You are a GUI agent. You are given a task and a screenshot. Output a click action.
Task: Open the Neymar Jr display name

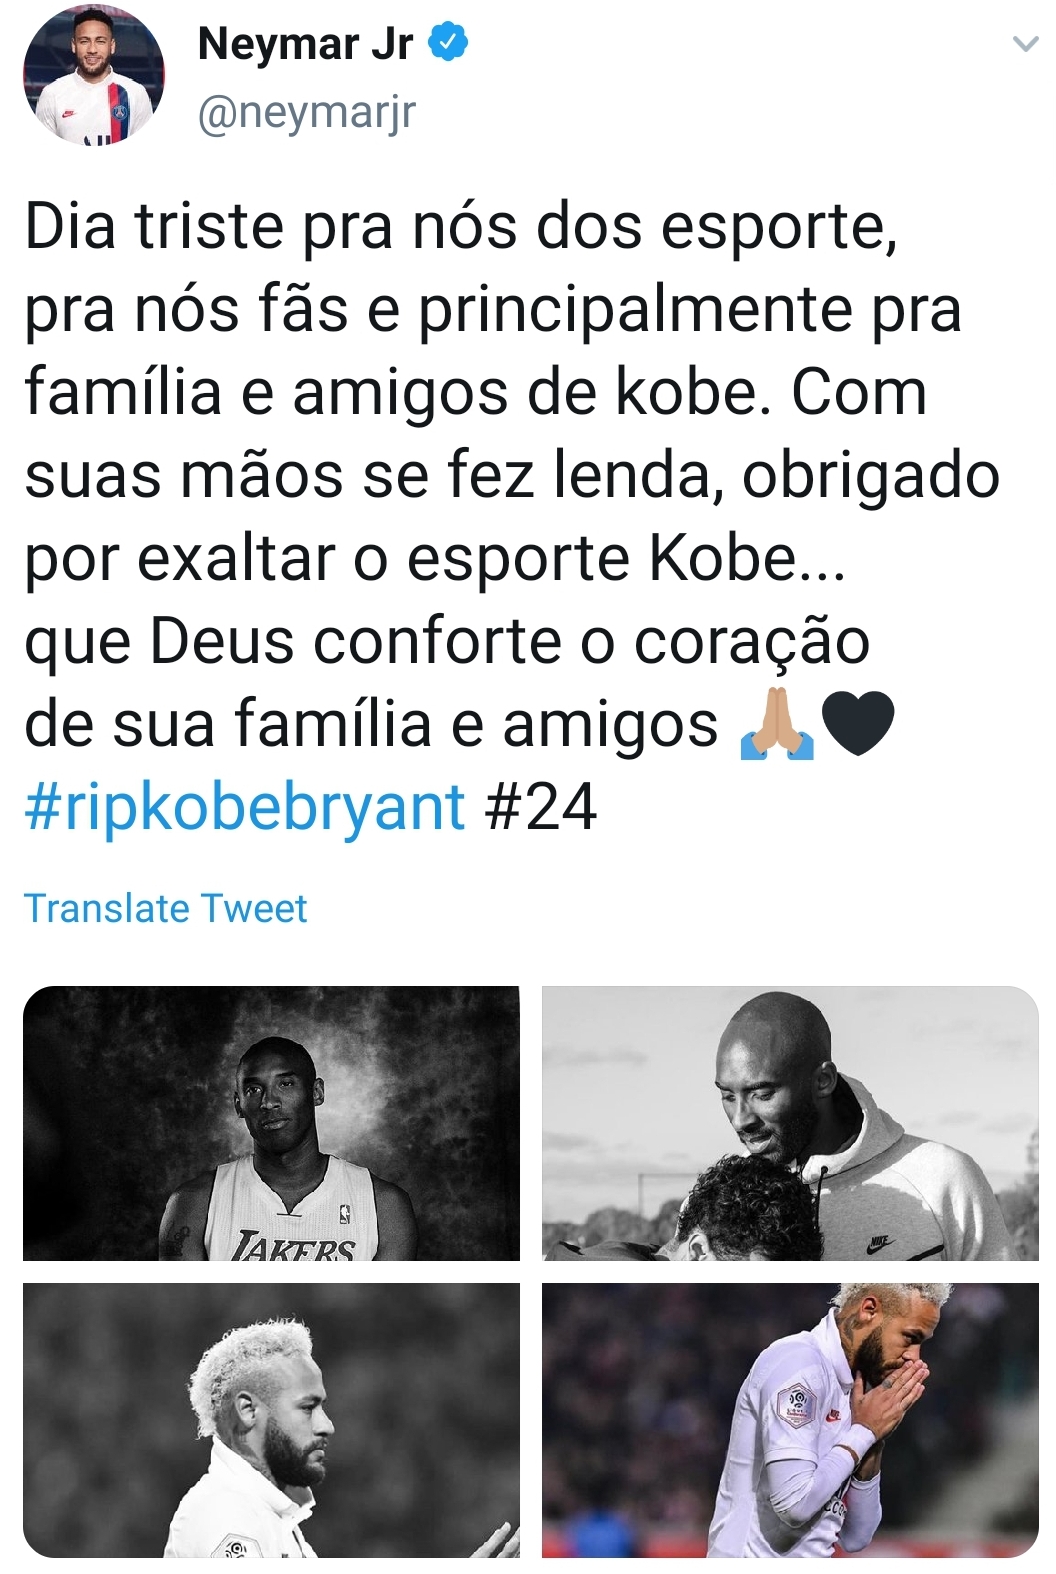(306, 44)
